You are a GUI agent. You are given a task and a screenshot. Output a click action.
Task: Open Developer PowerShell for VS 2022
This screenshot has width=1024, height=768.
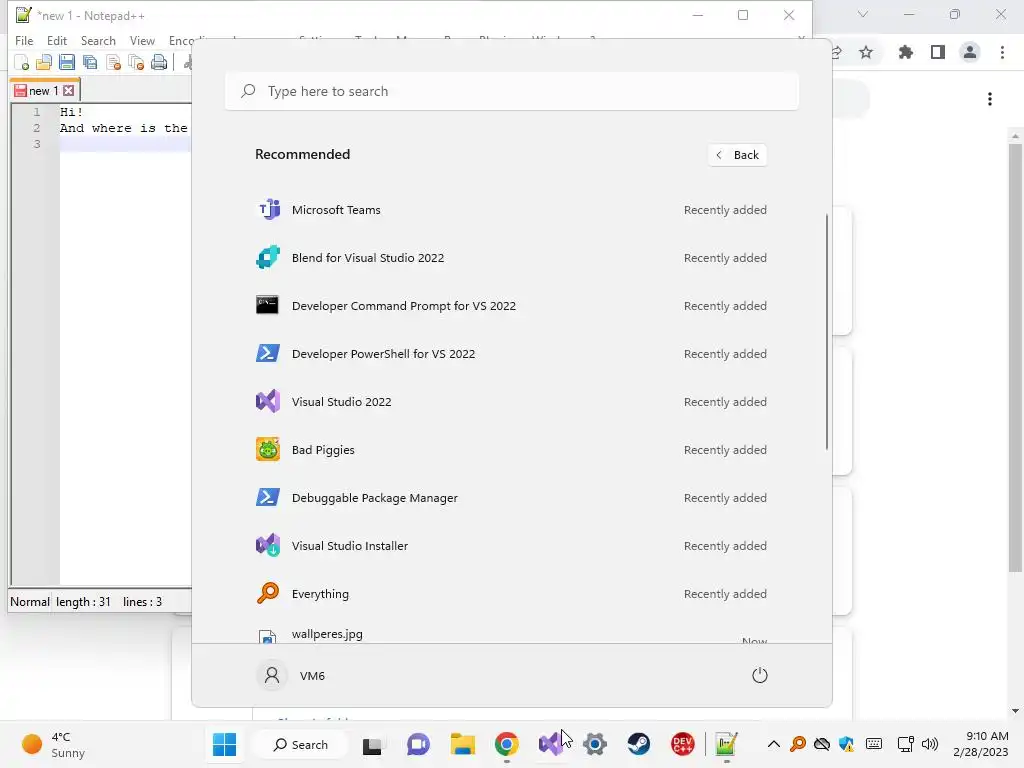[x=511, y=354]
